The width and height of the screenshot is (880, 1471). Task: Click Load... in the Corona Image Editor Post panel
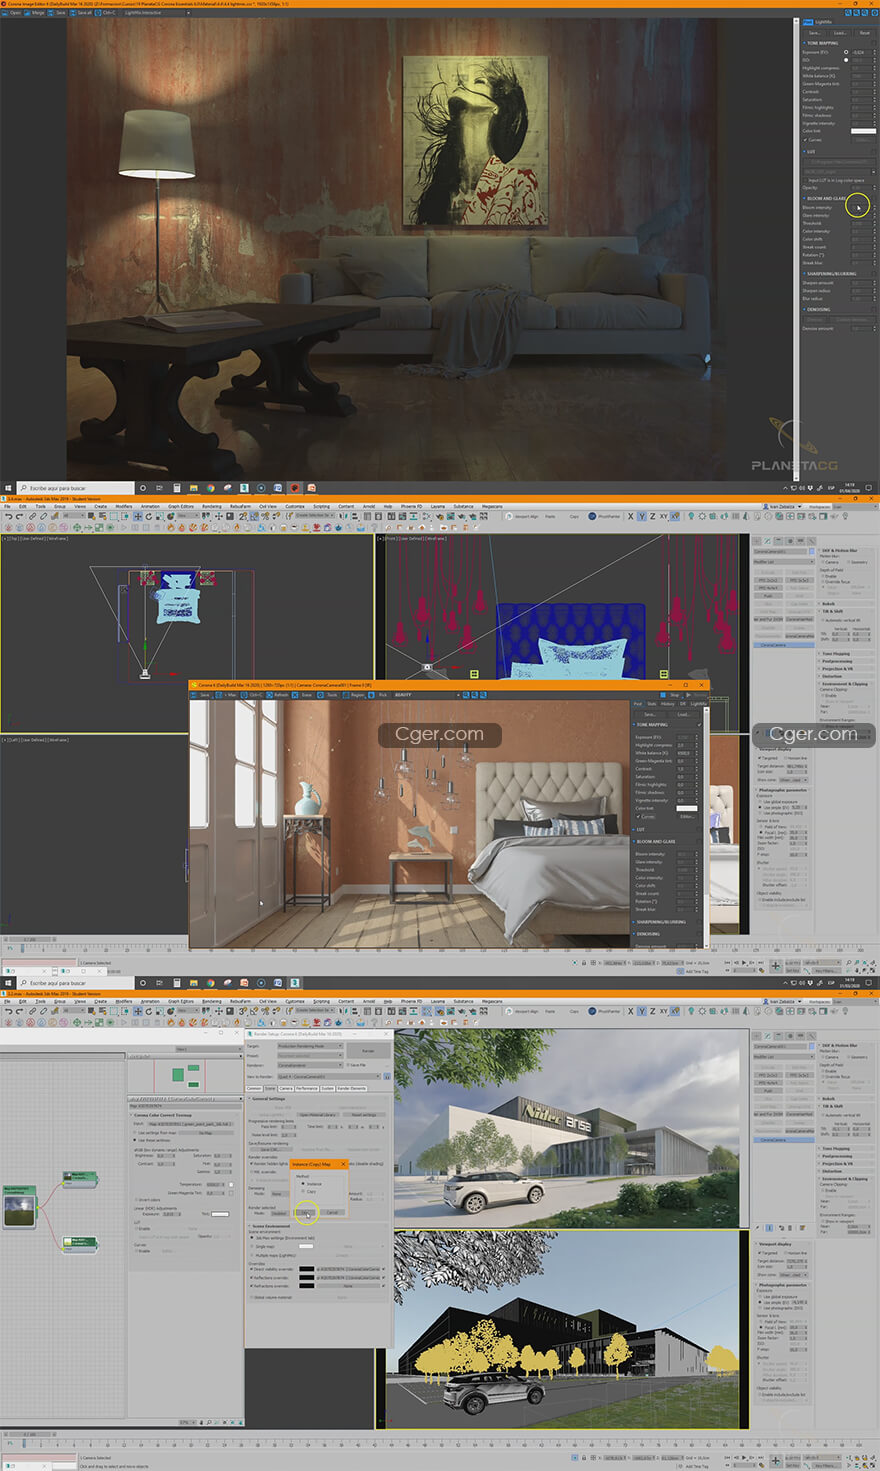tap(840, 33)
